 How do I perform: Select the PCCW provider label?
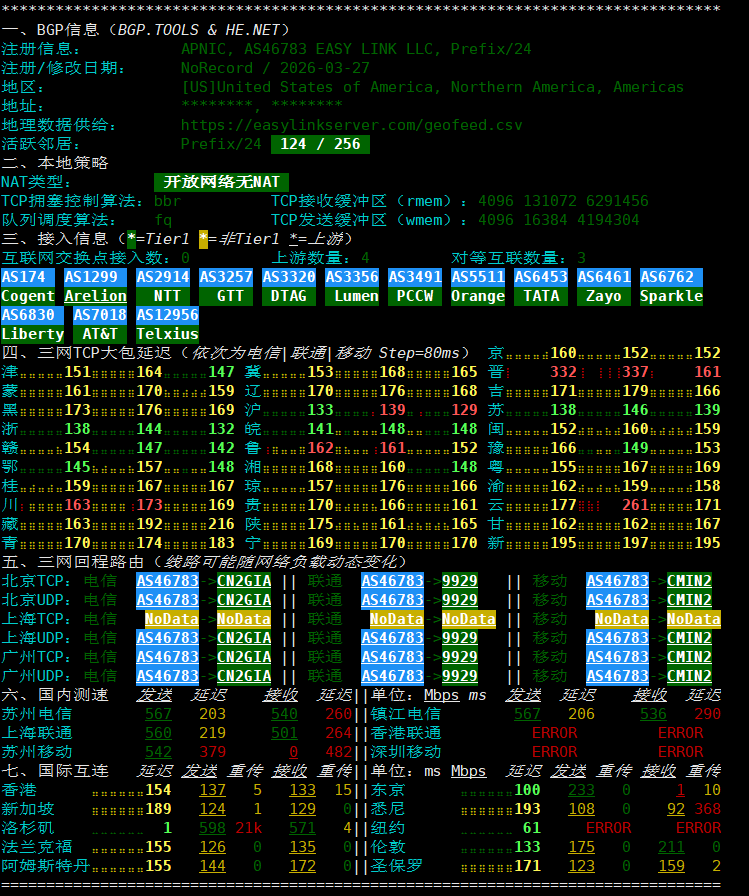pos(415,296)
